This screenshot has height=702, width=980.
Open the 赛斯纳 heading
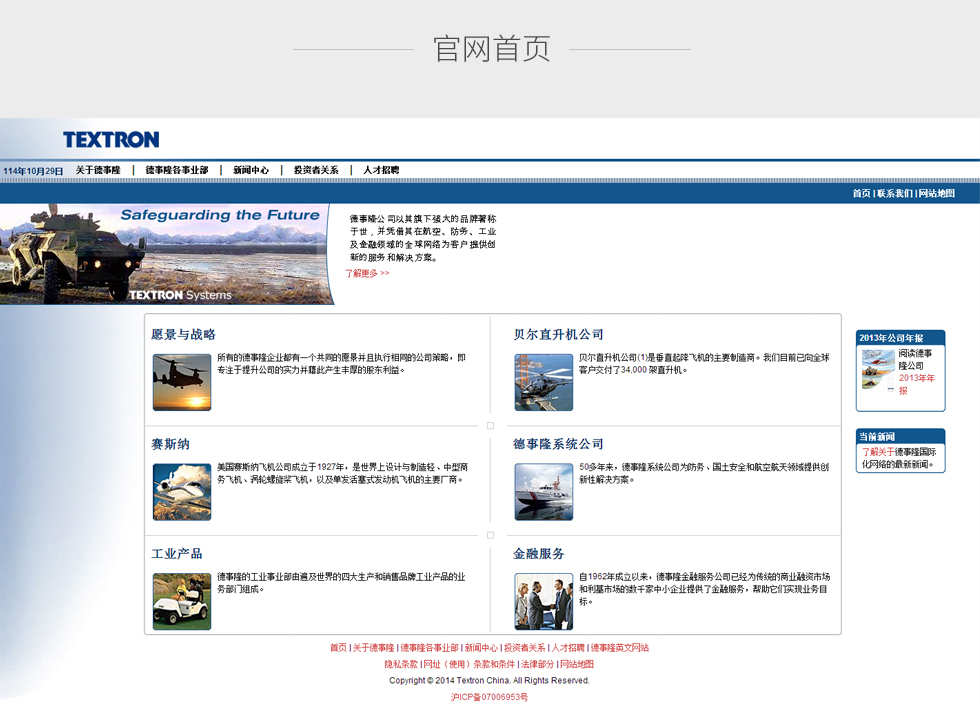[170, 444]
